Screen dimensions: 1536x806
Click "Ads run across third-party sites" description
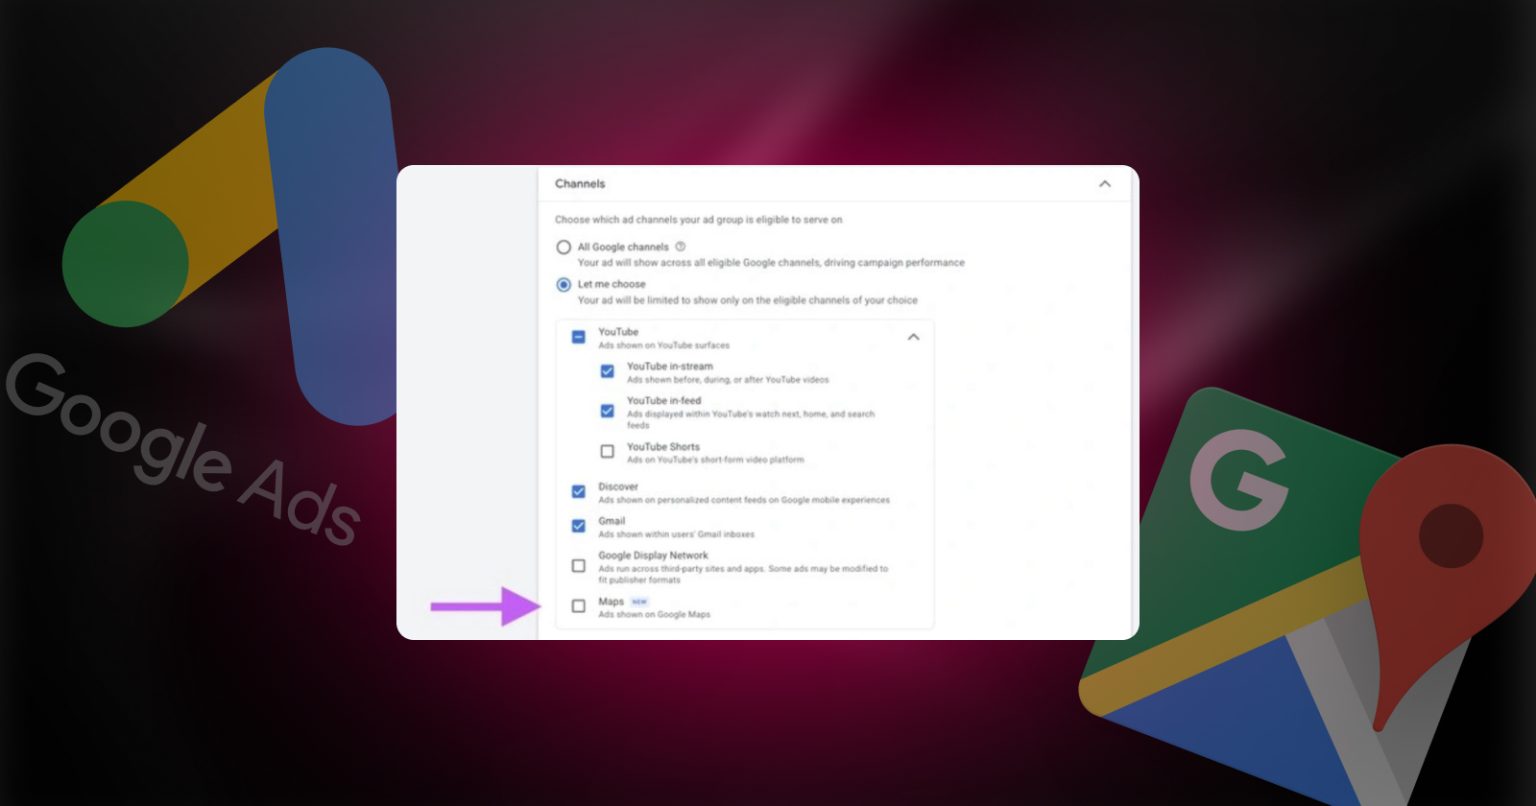[x=743, y=574]
